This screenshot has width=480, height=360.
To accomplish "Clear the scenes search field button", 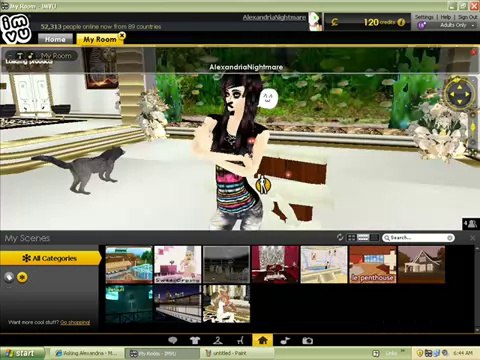I will [450, 238].
